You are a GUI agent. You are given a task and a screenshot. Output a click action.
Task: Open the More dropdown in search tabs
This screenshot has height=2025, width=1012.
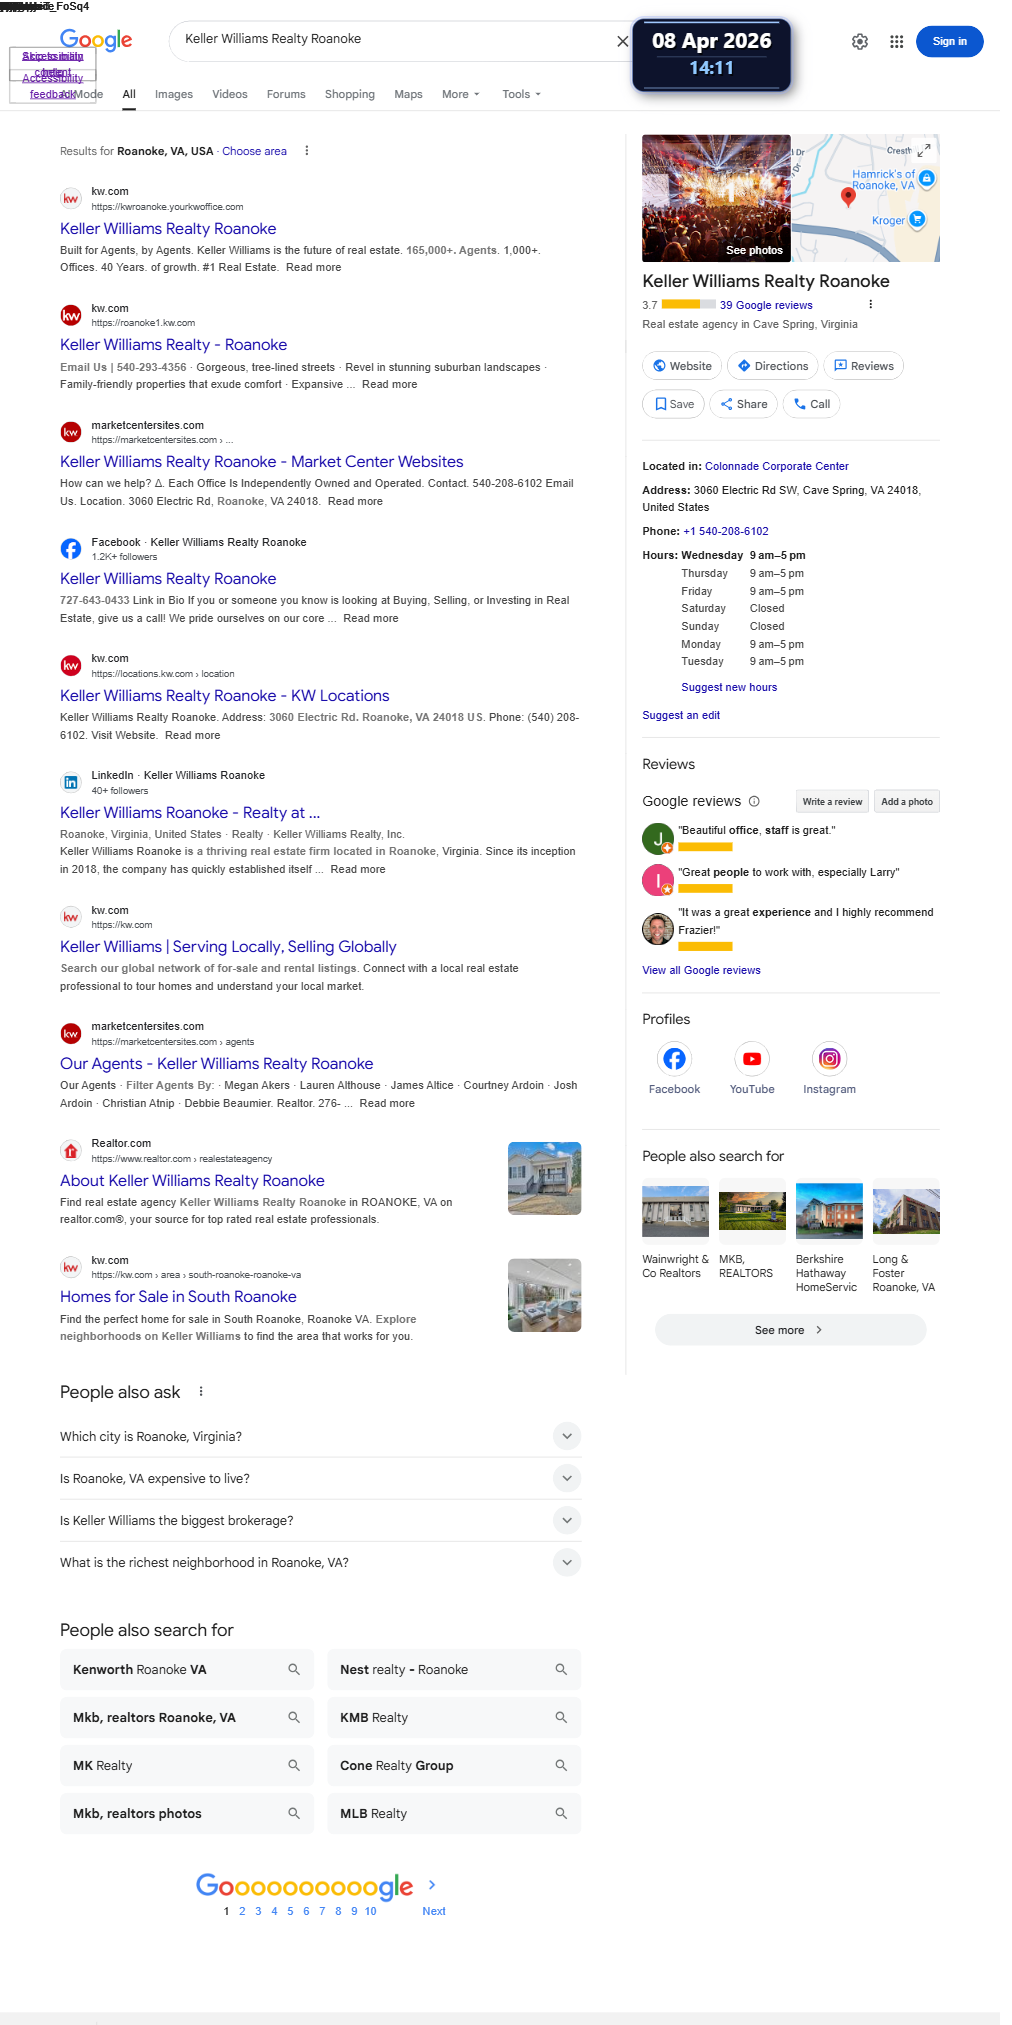[x=460, y=94]
